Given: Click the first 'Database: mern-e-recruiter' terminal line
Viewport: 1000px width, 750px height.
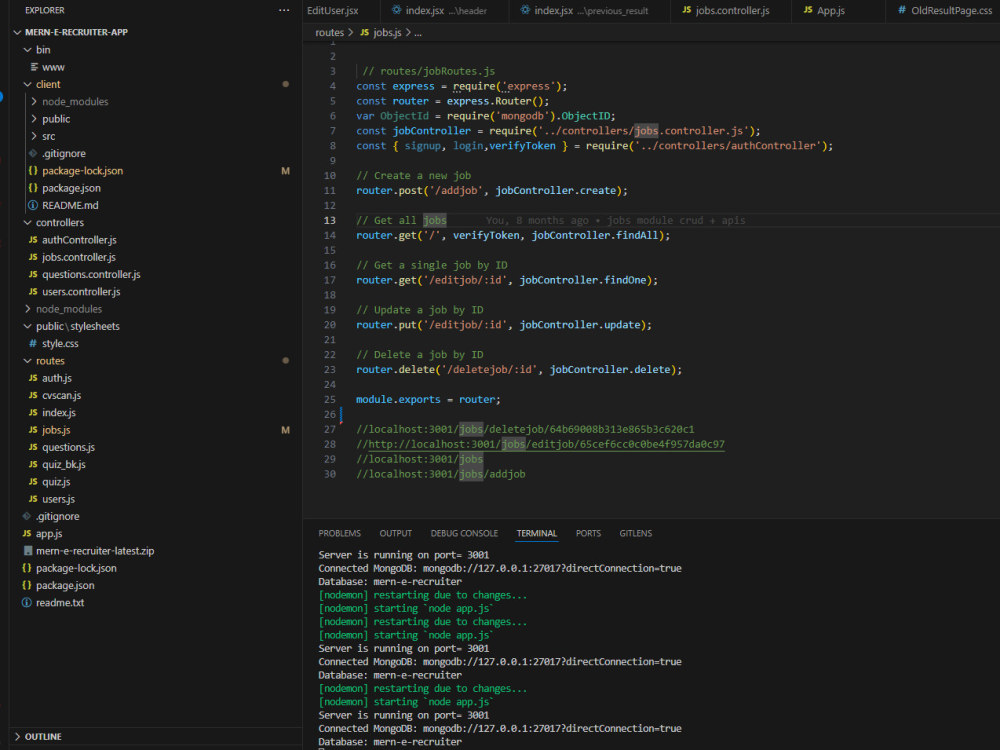Looking at the screenshot, I should (x=390, y=582).
